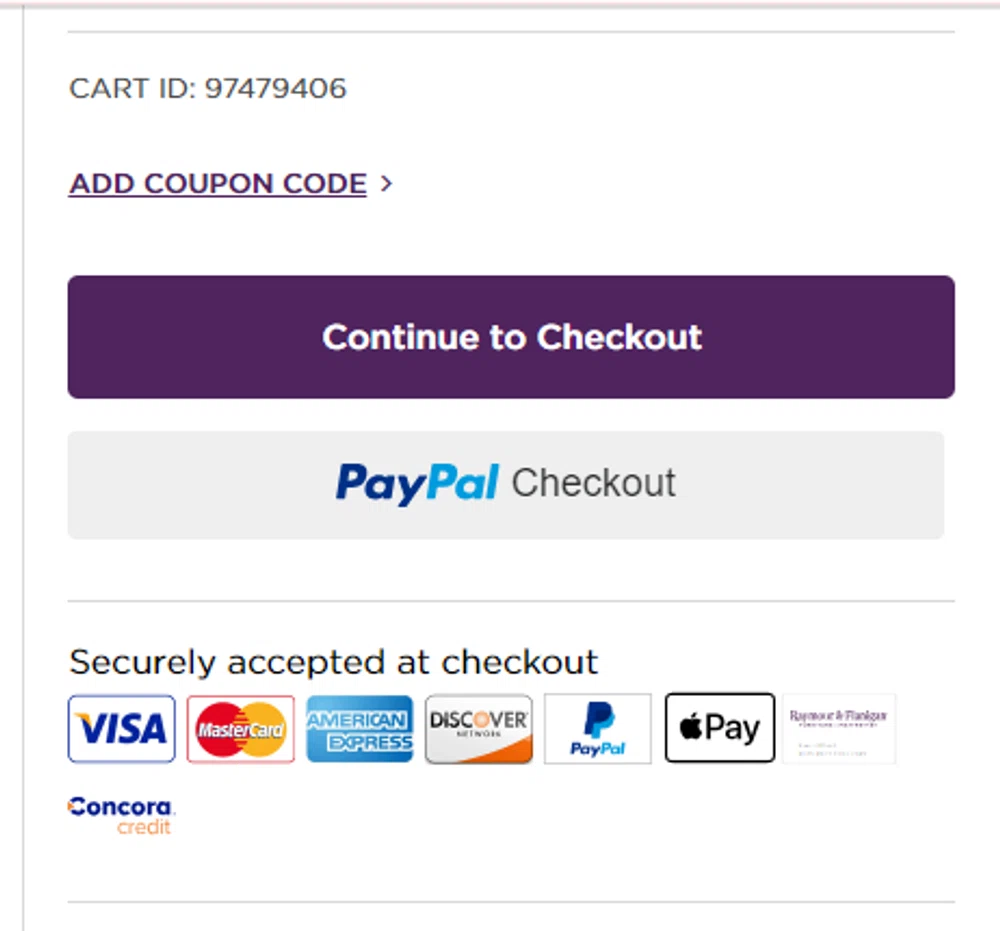
Task: Click the cart ID number 97479406
Action: tap(276, 89)
